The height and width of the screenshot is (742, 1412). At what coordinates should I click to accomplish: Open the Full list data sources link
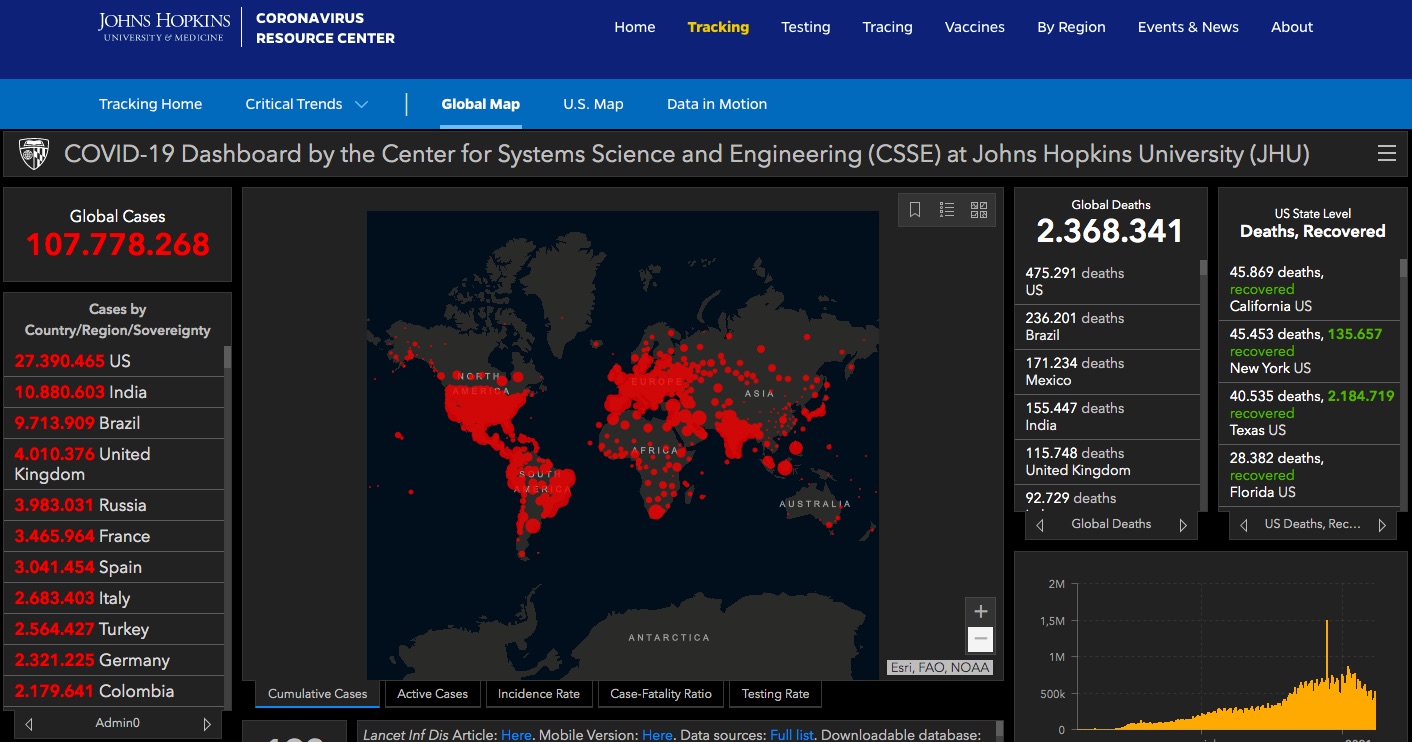[x=792, y=735]
